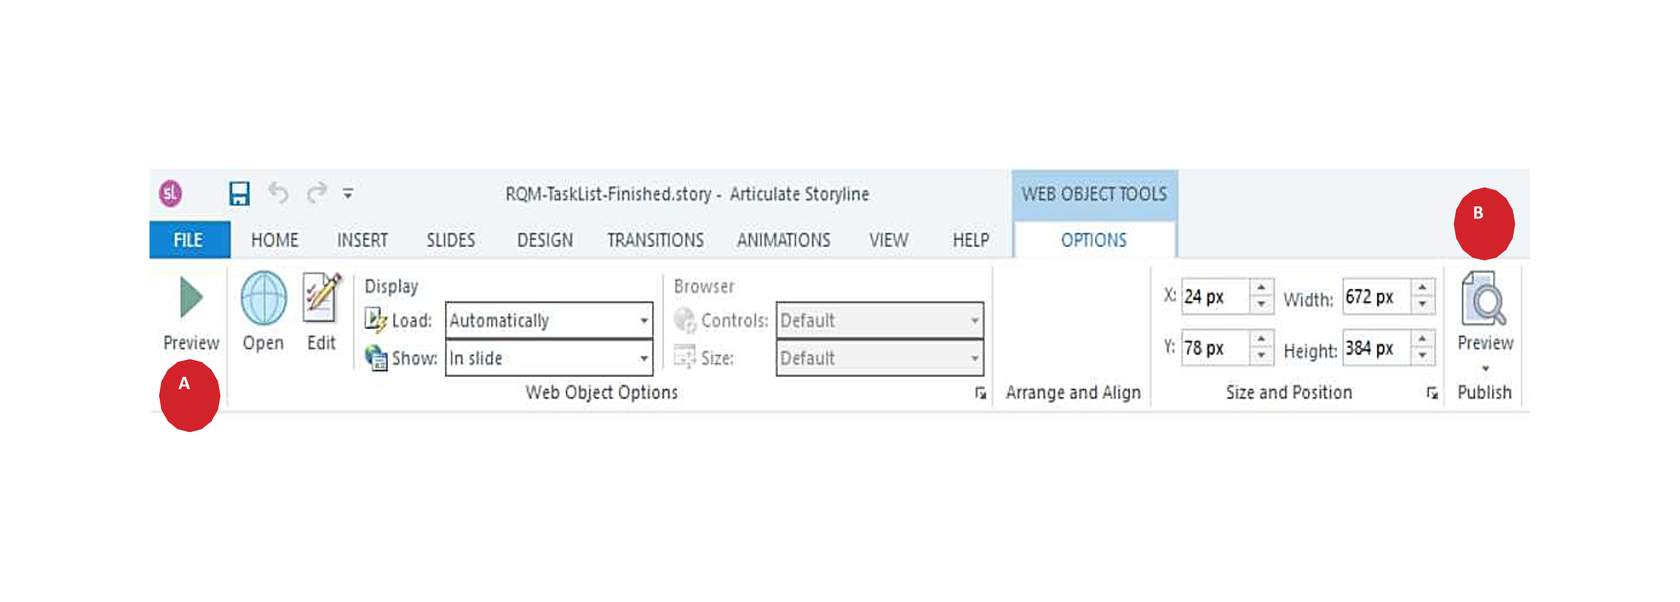Switch to the INSERT ribbon tab

pos(362,240)
